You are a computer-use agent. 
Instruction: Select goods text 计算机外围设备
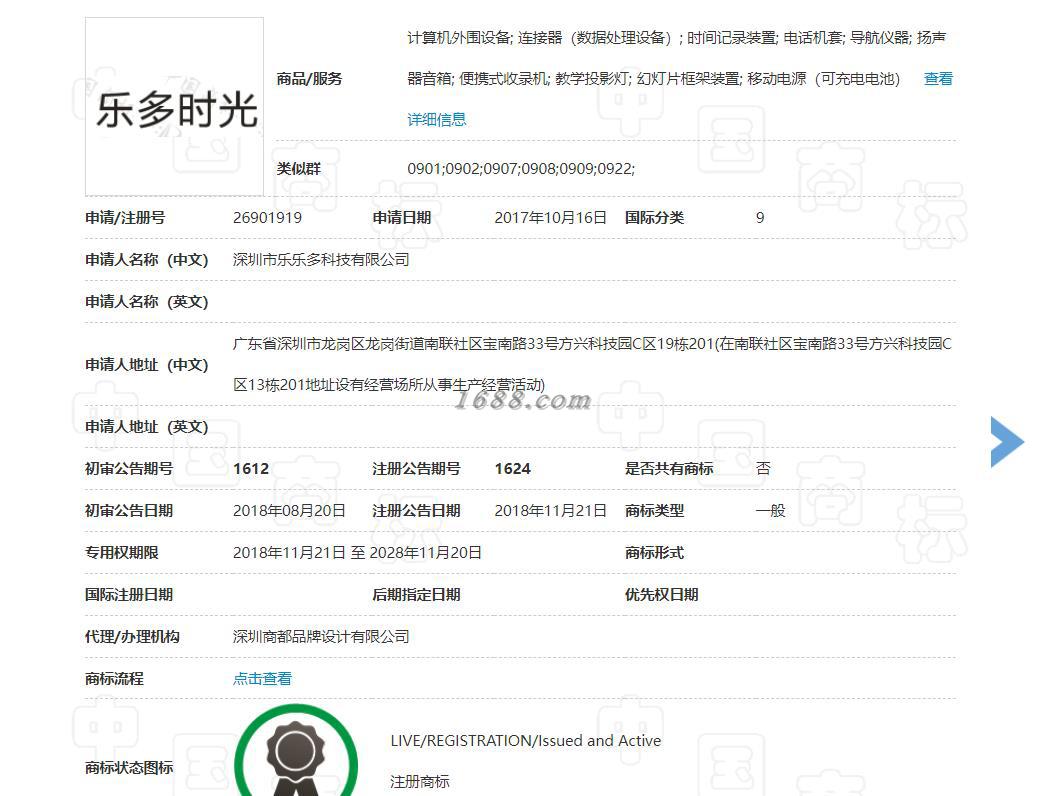click(459, 38)
